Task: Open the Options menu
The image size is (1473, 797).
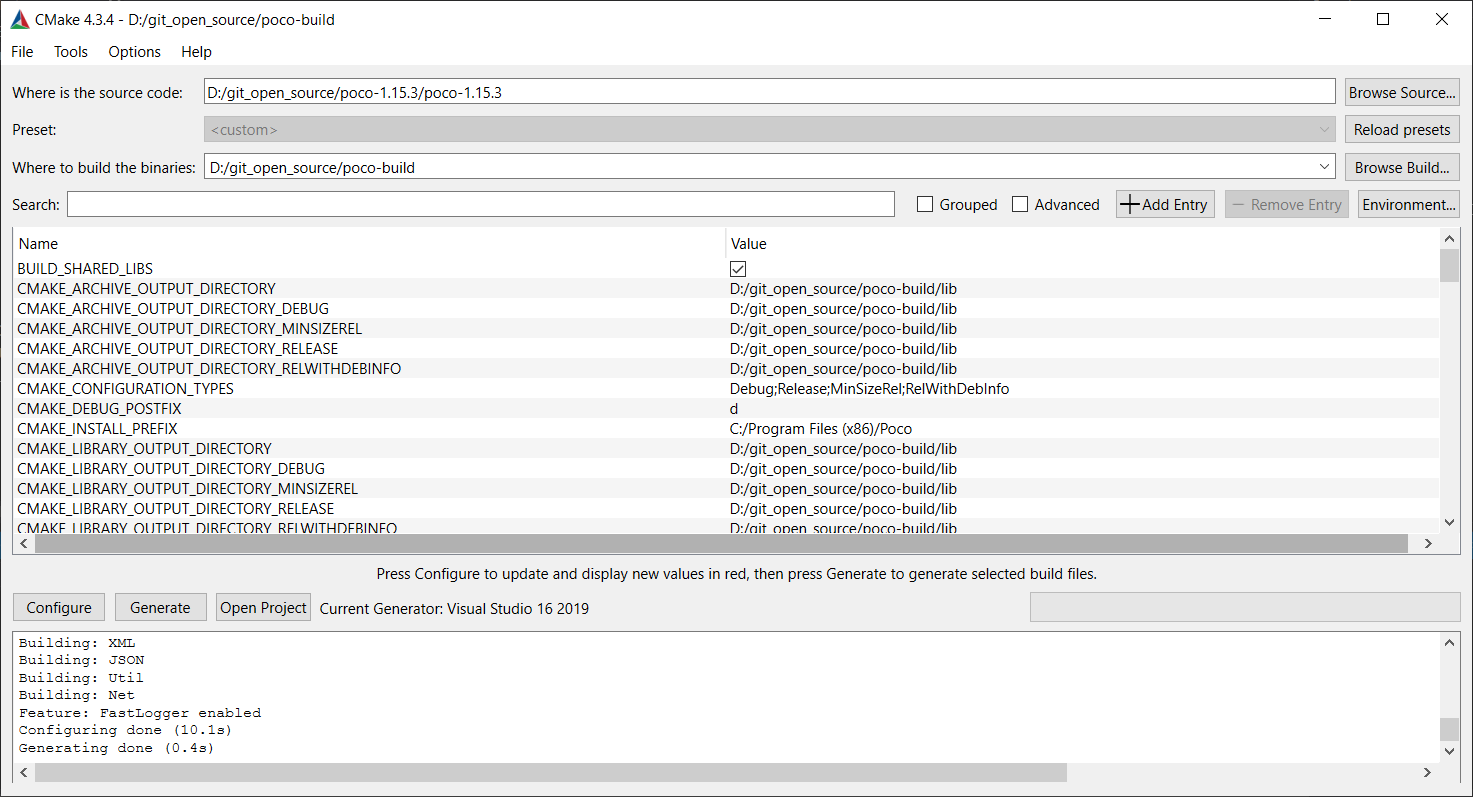Action: pyautogui.click(x=135, y=52)
